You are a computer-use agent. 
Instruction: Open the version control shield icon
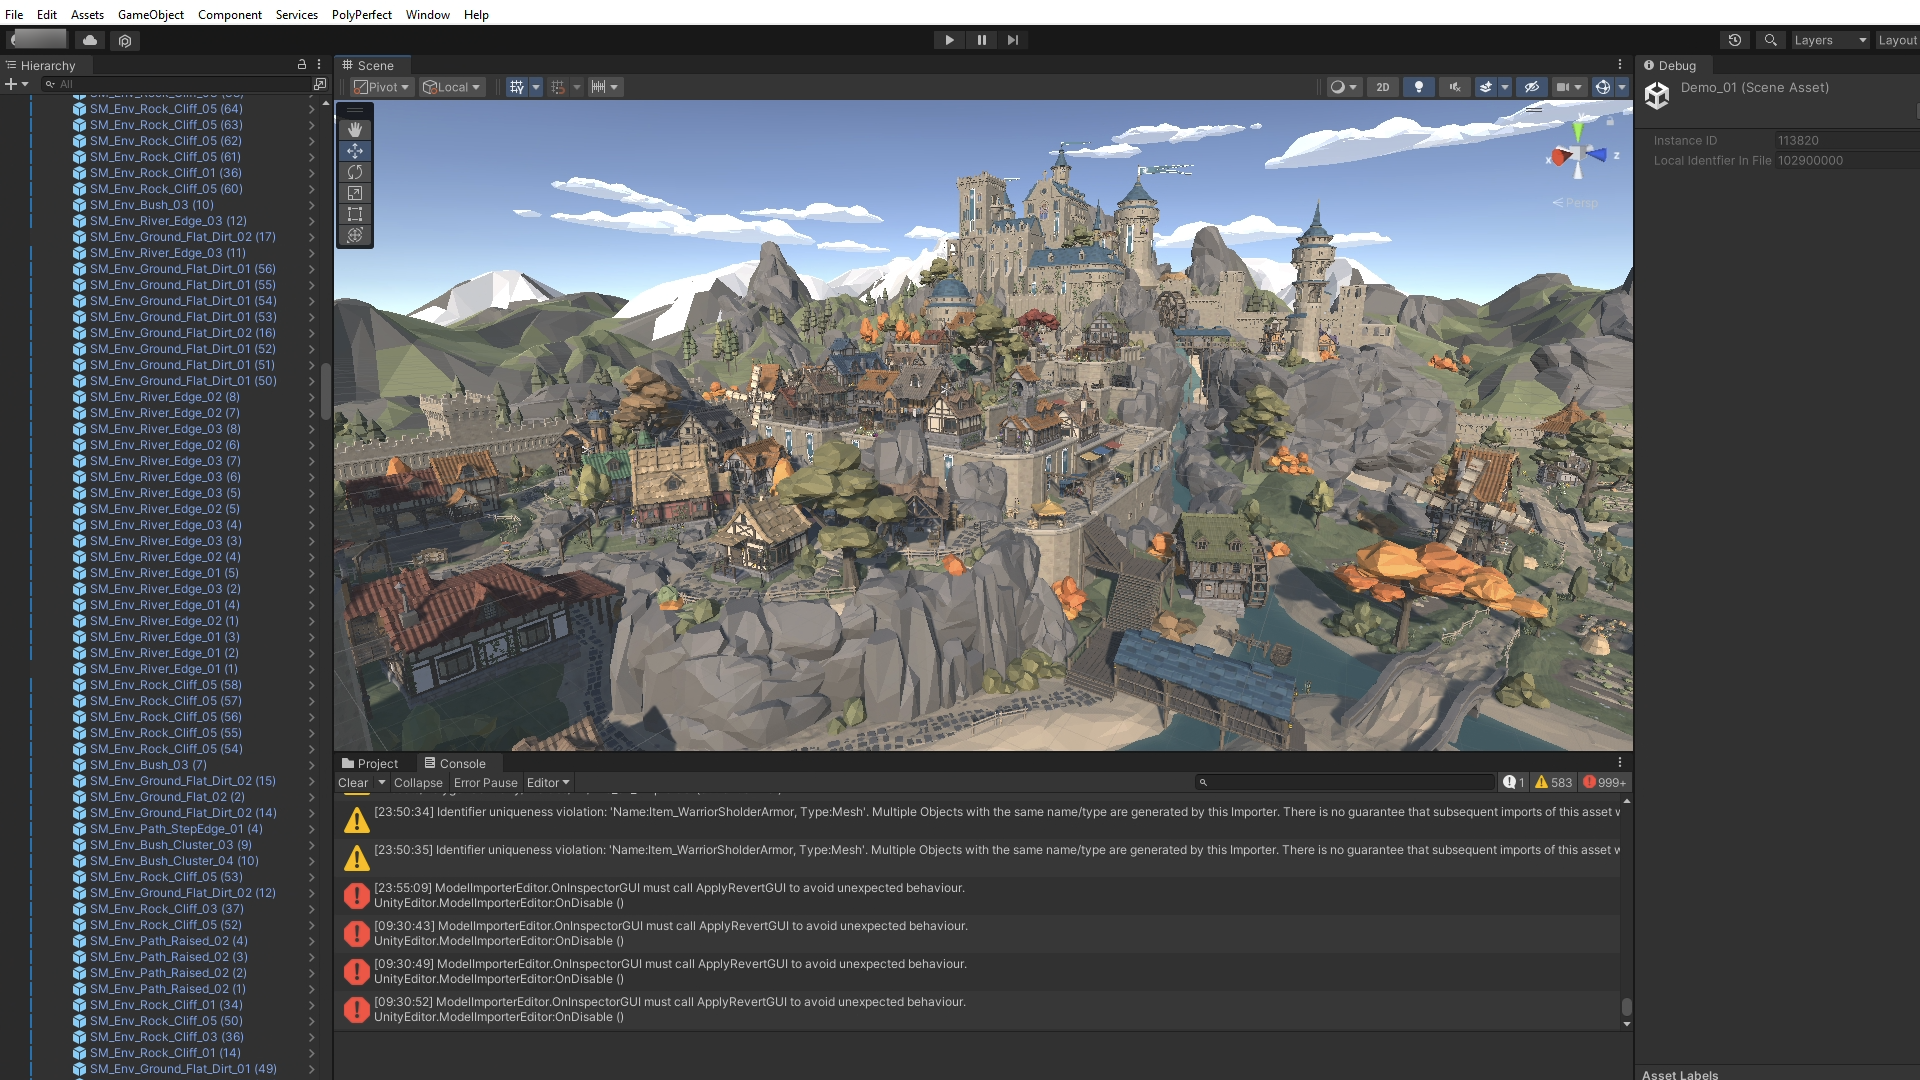click(125, 41)
